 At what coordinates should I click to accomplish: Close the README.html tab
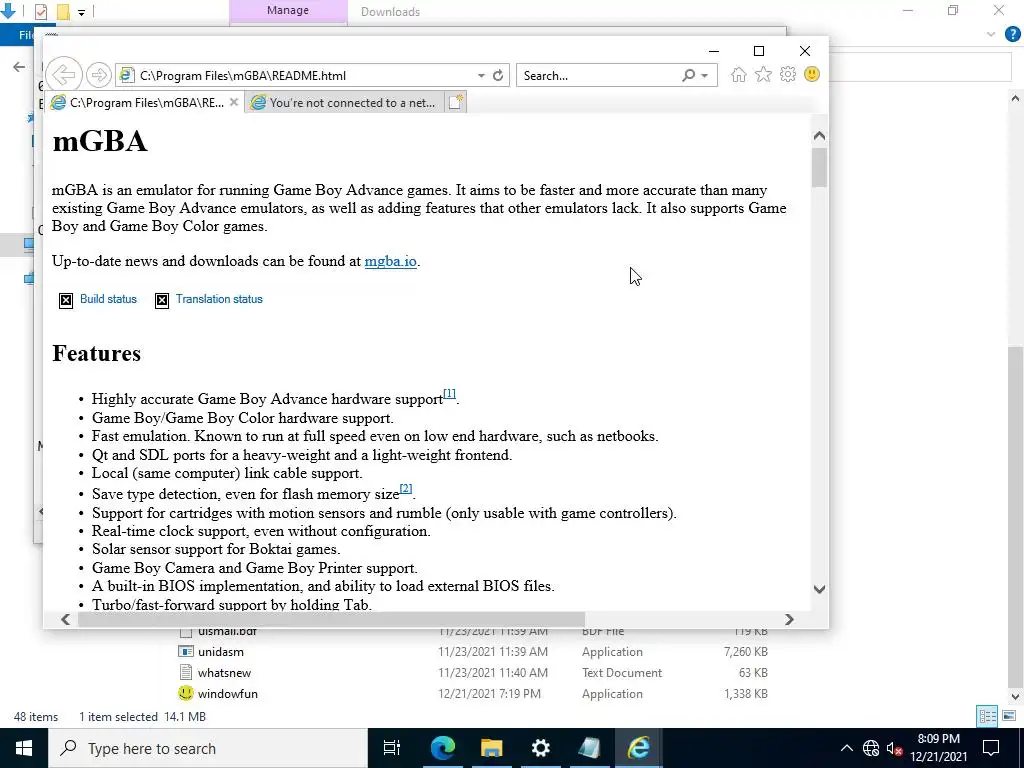pos(234,102)
